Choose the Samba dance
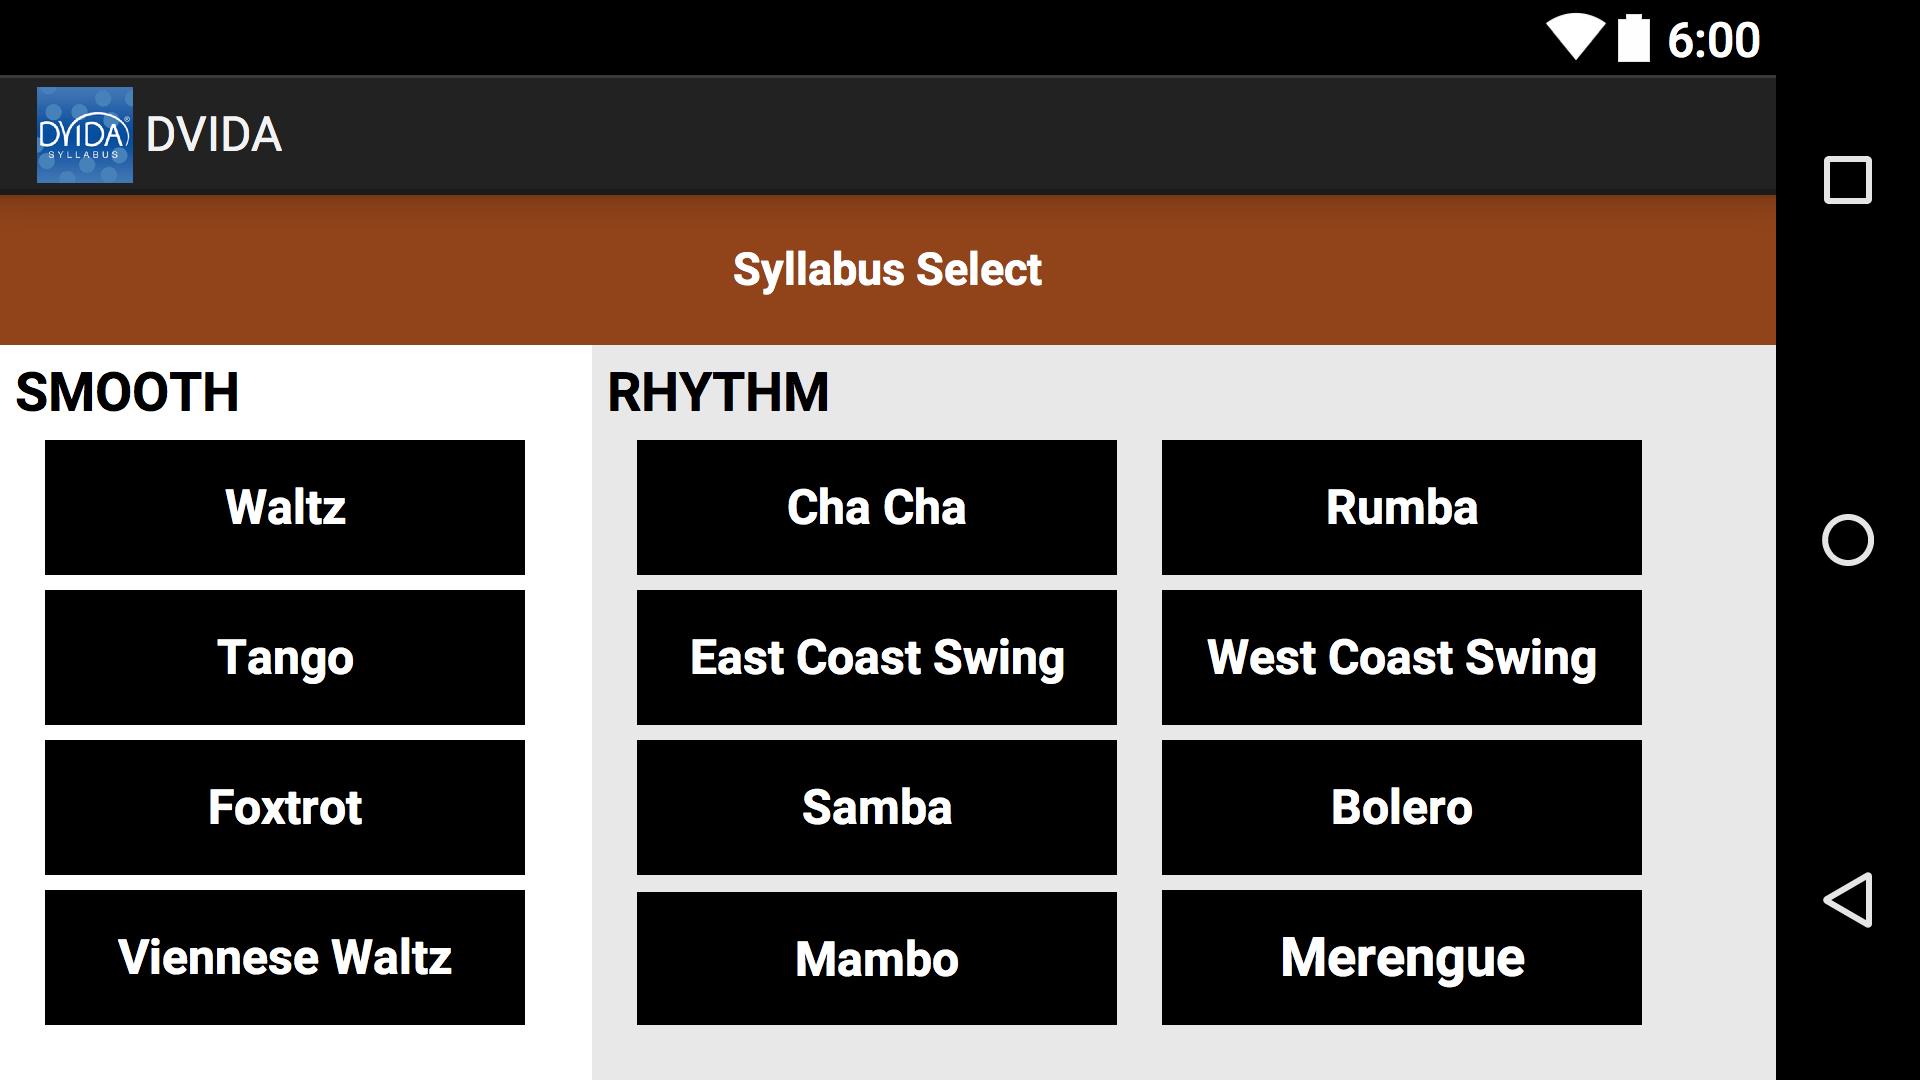This screenshot has width=1920, height=1080. [876, 807]
